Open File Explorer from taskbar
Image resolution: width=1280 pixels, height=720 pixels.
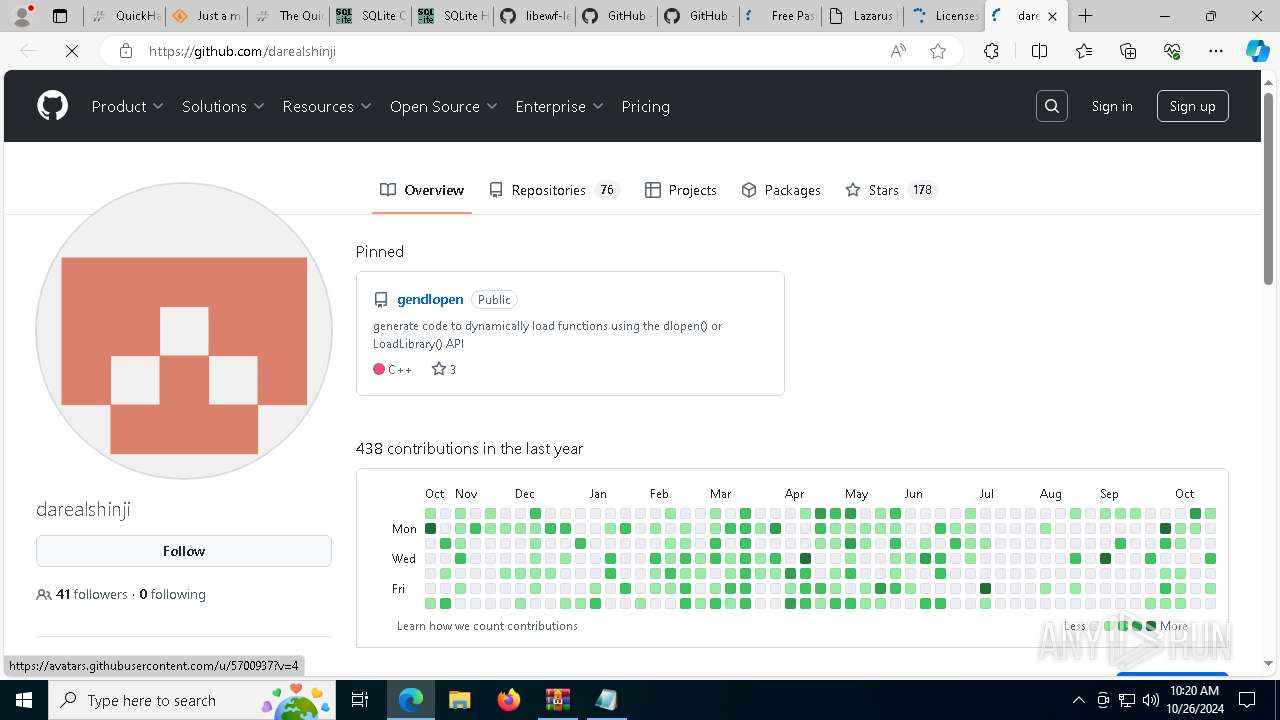pyautogui.click(x=459, y=700)
